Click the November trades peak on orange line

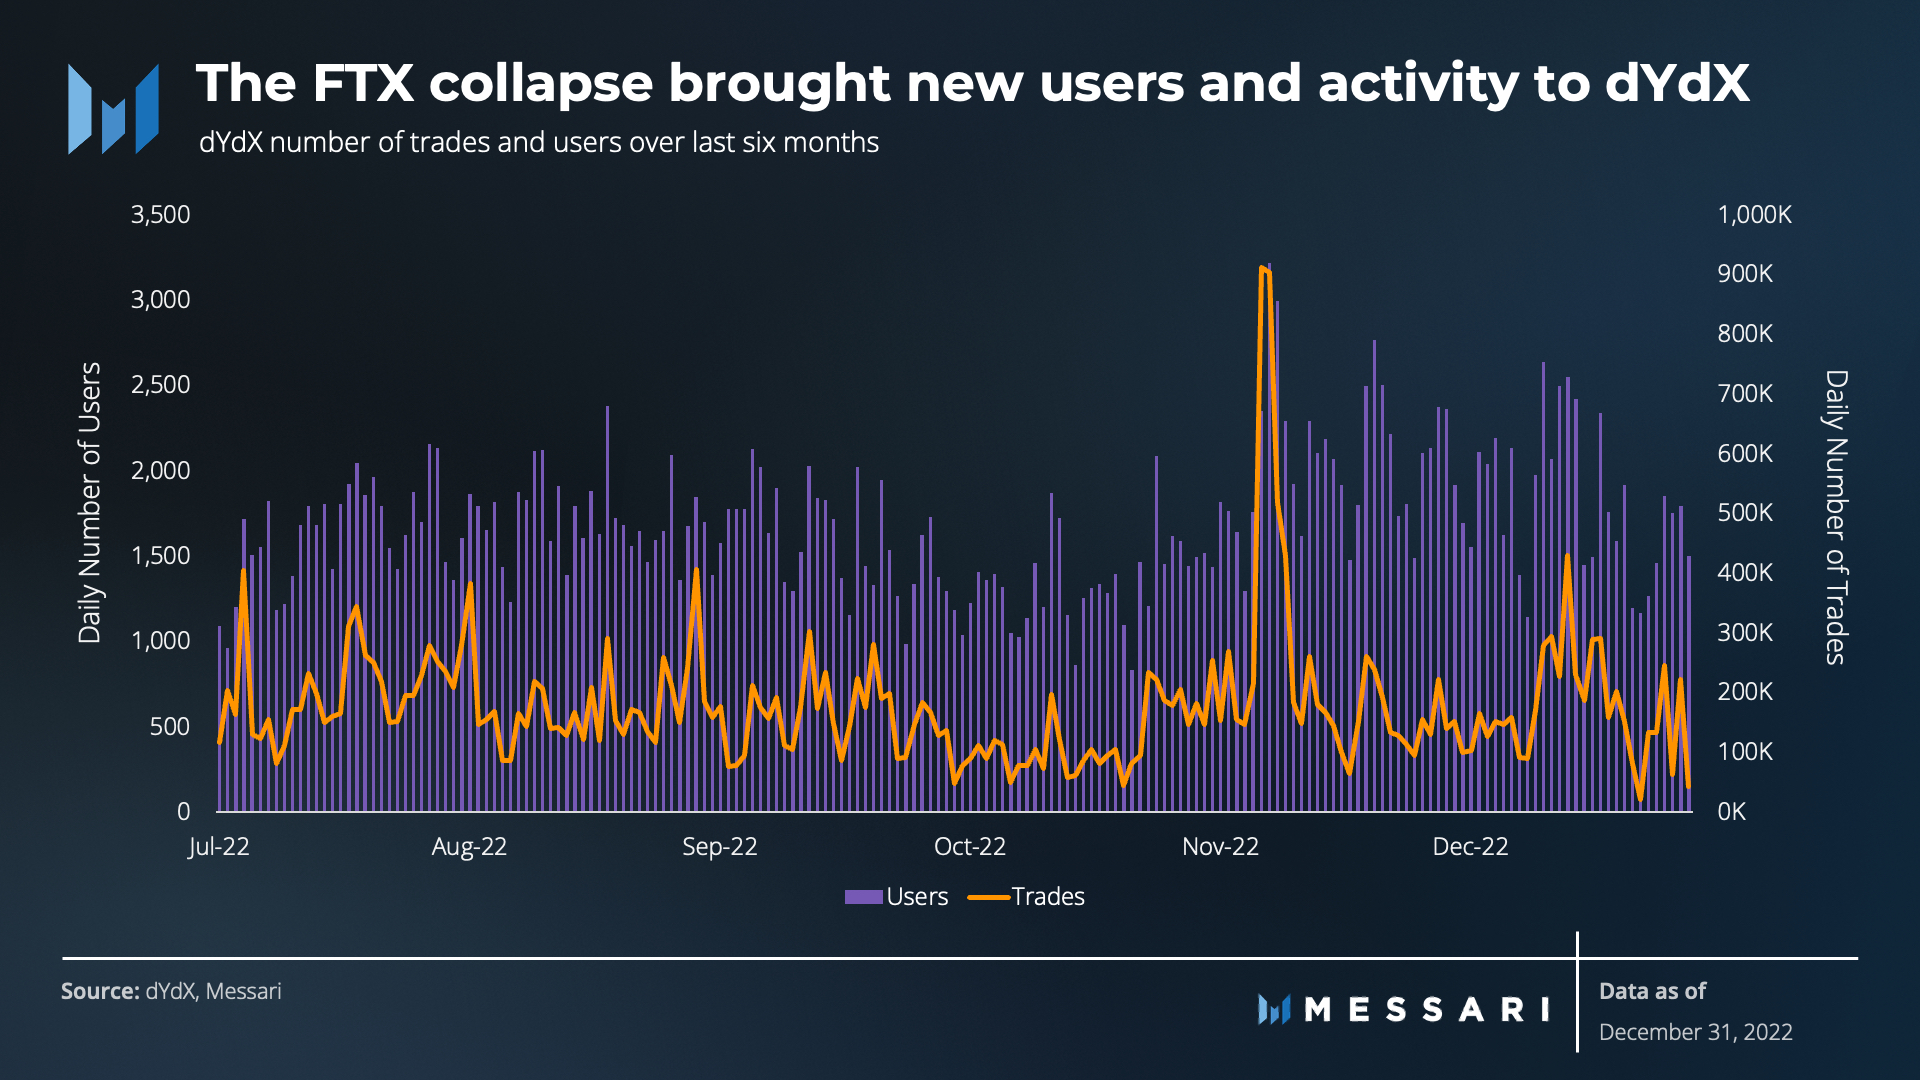1262,268
